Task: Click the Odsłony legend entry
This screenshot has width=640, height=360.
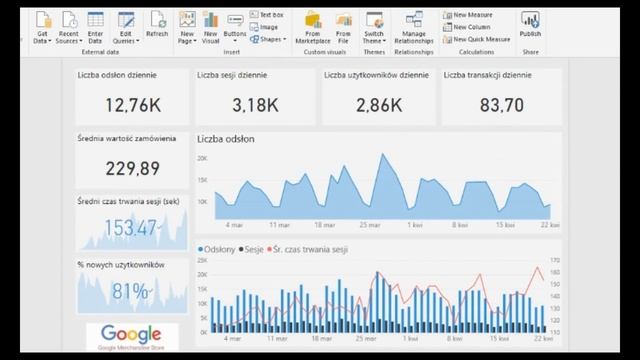Action: (217, 249)
